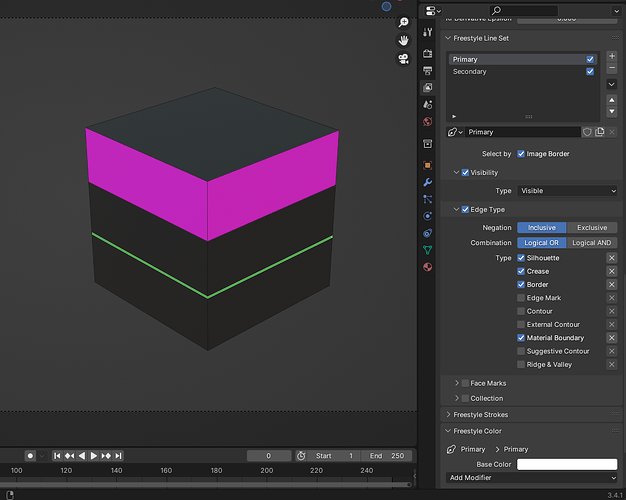Enable the Contour edge type
The image size is (626, 500).
tap(521, 312)
